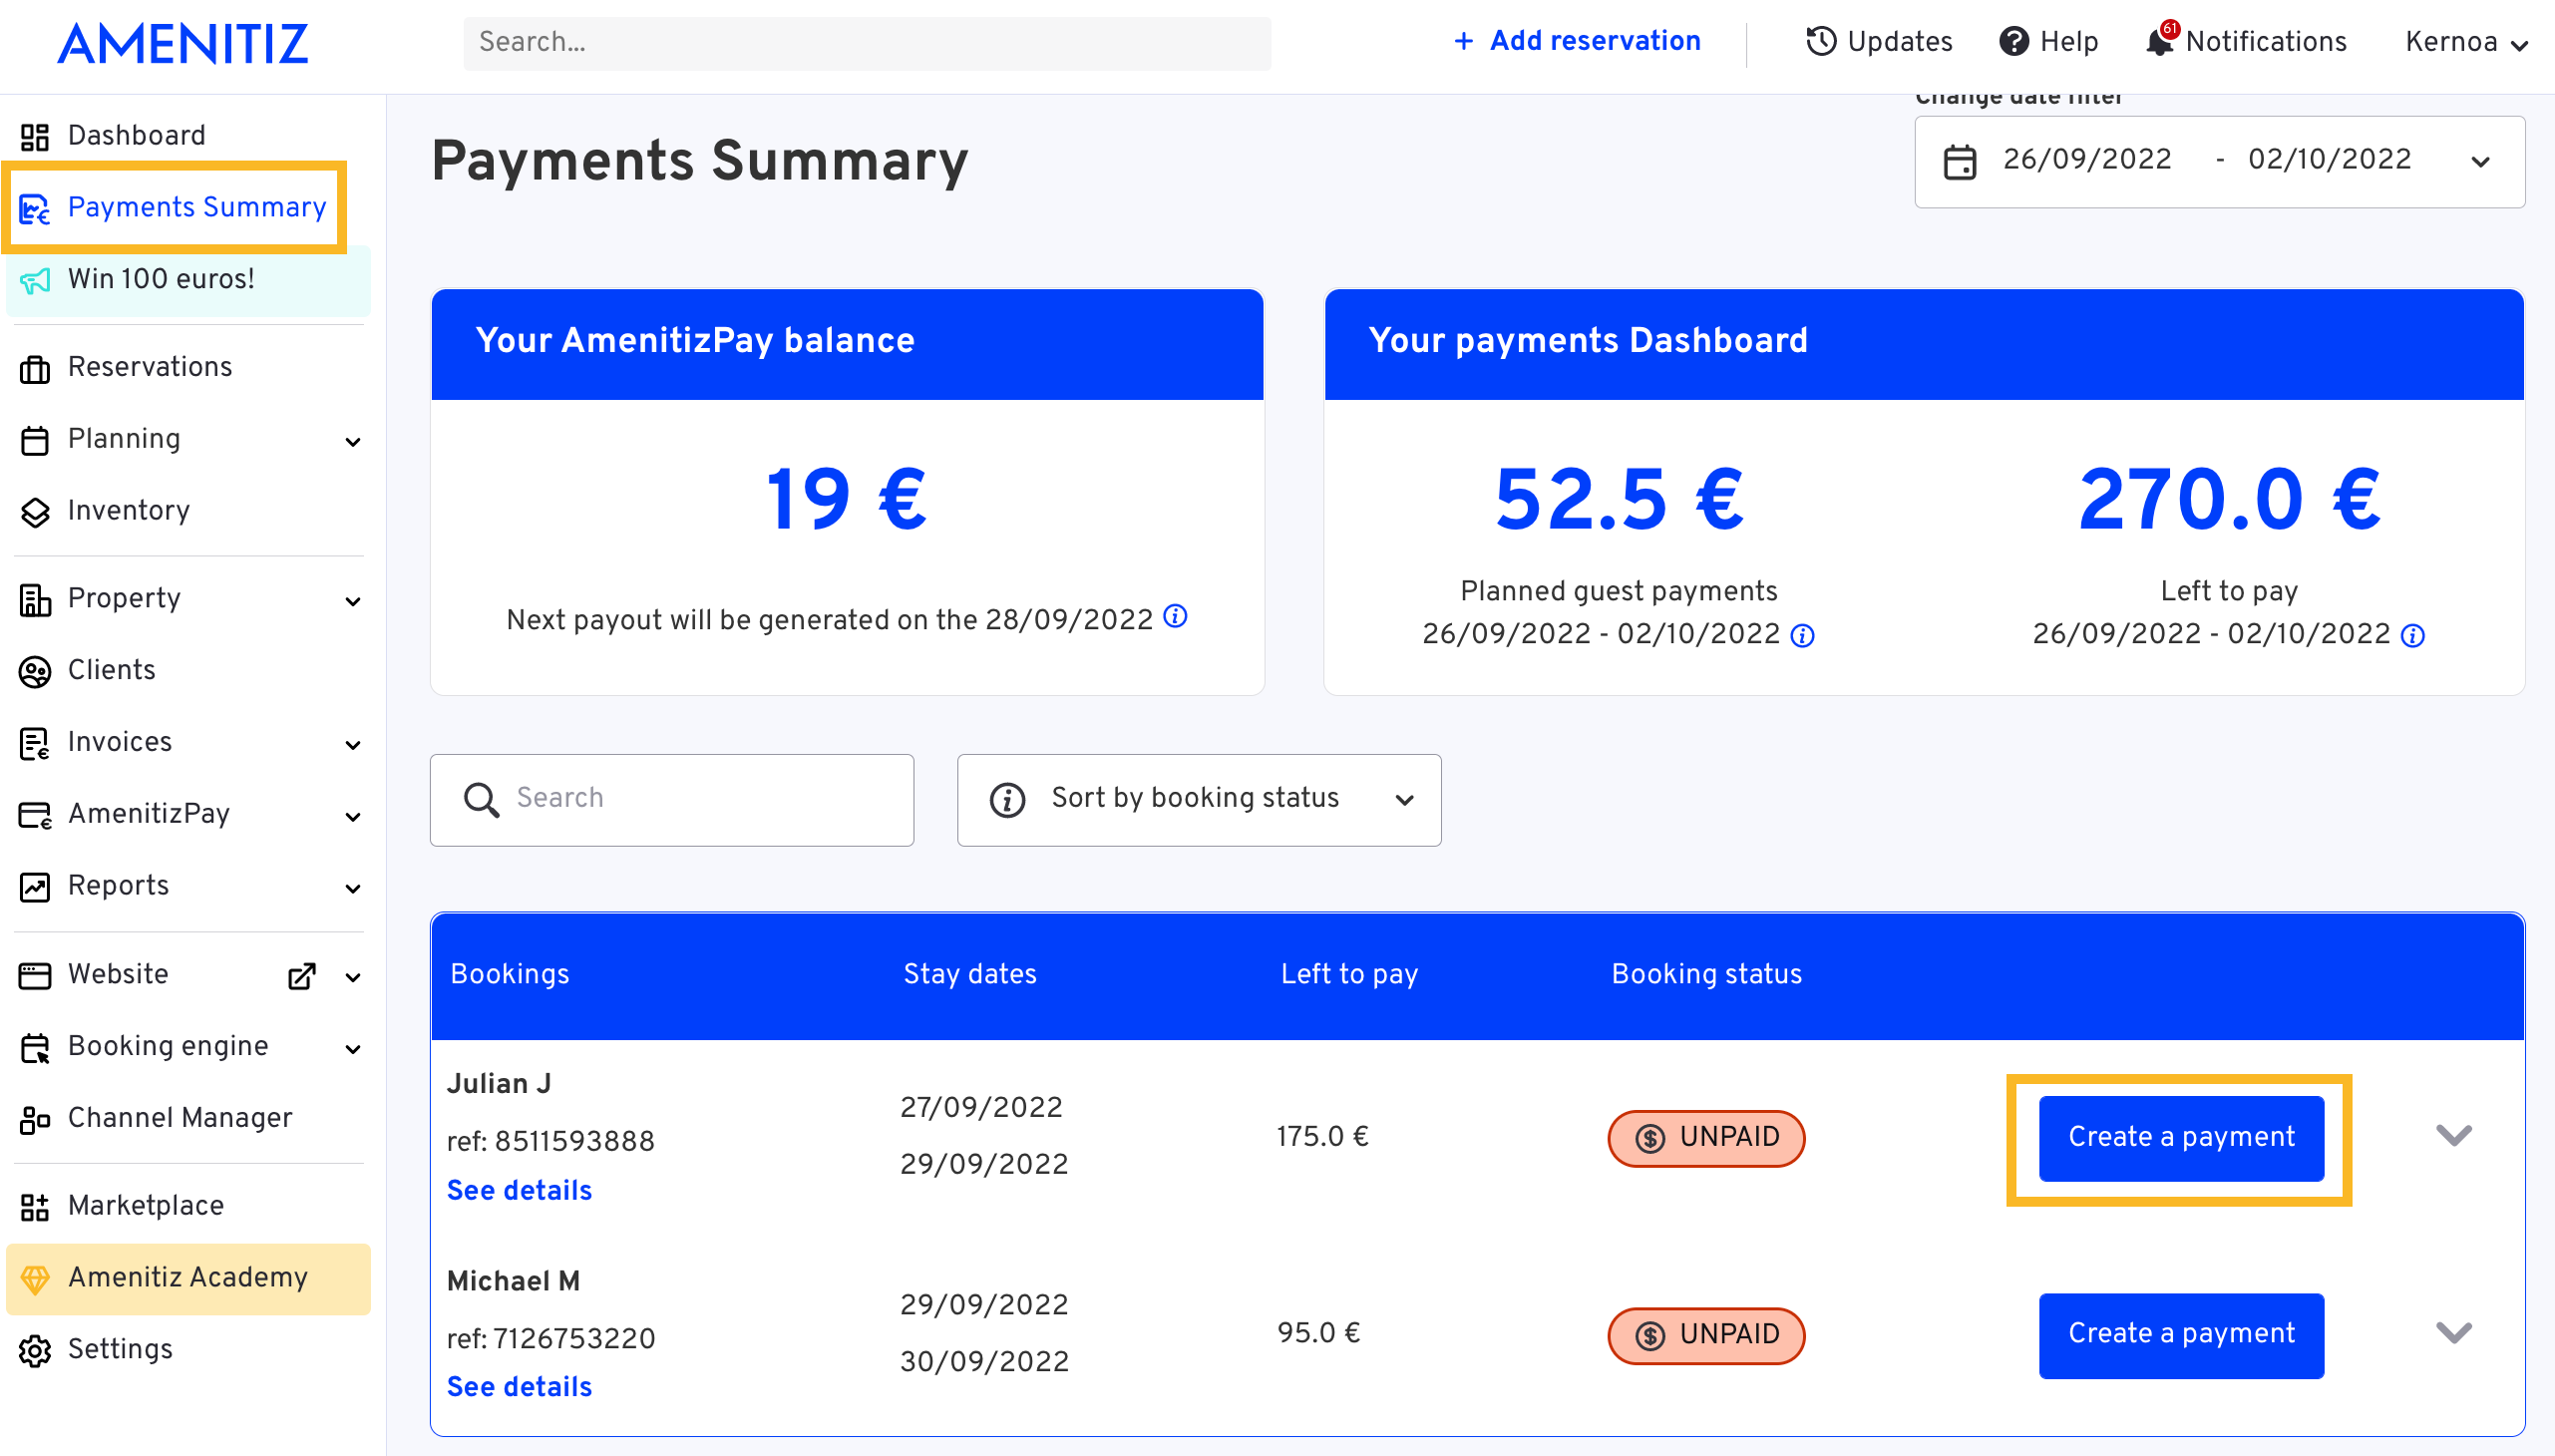2555x1456 pixels.
Task: Click the Payments Summary chart icon
Action: point(35,209)
